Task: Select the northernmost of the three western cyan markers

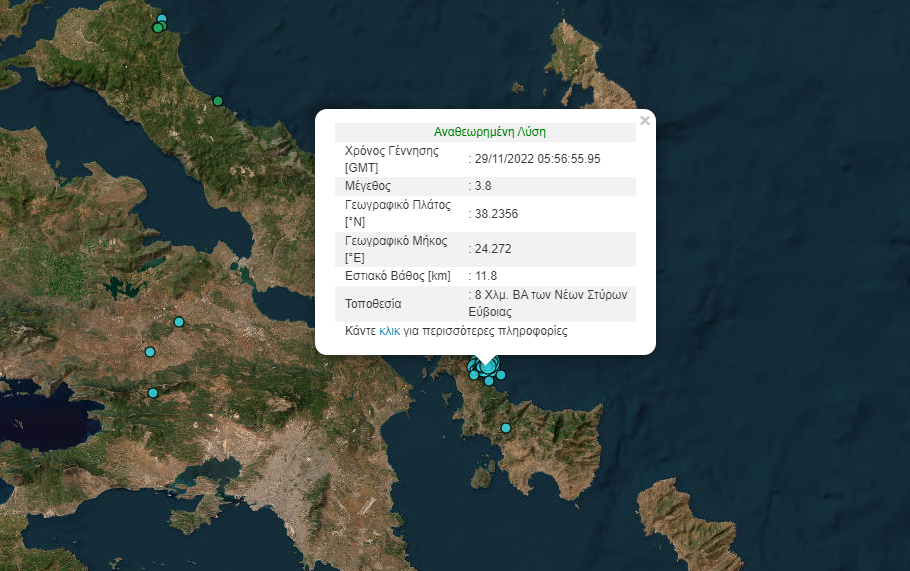Action: [x=179, y=322]
